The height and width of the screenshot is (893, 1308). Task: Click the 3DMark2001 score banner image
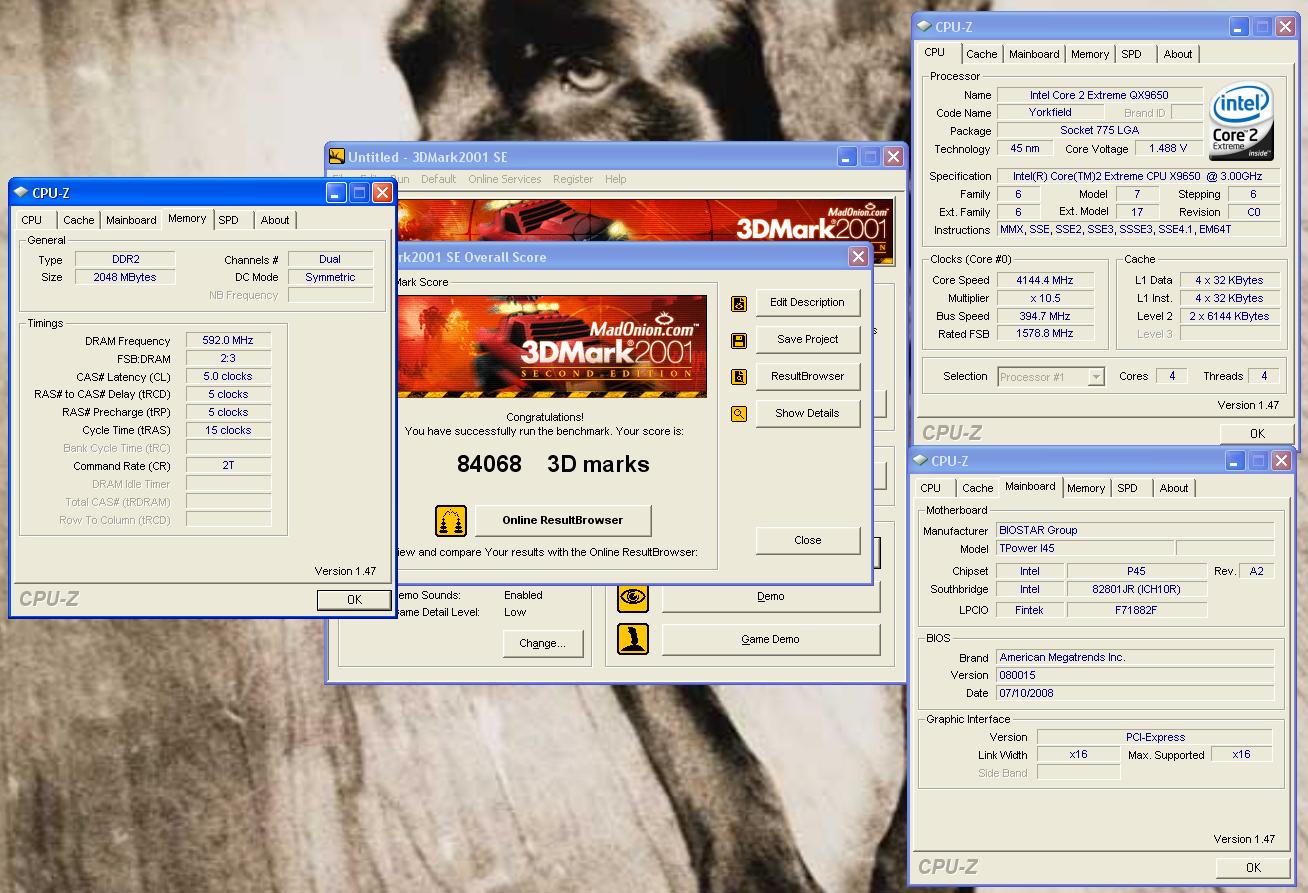552,346
